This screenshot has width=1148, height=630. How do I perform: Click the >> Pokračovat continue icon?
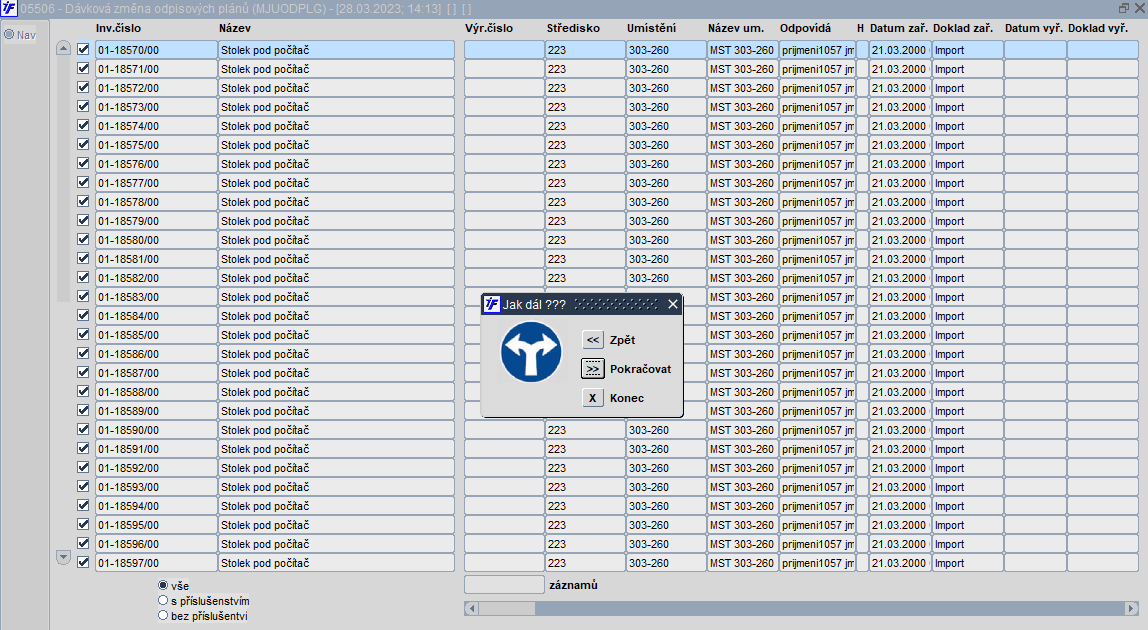[592, 368]
